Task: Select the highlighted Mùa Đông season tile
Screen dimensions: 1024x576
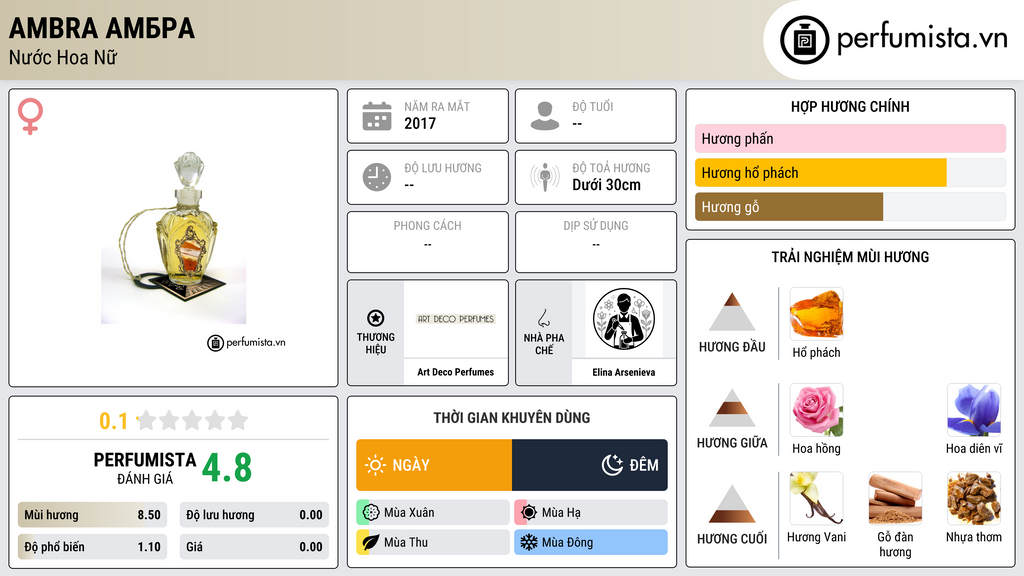Action: 591,542
